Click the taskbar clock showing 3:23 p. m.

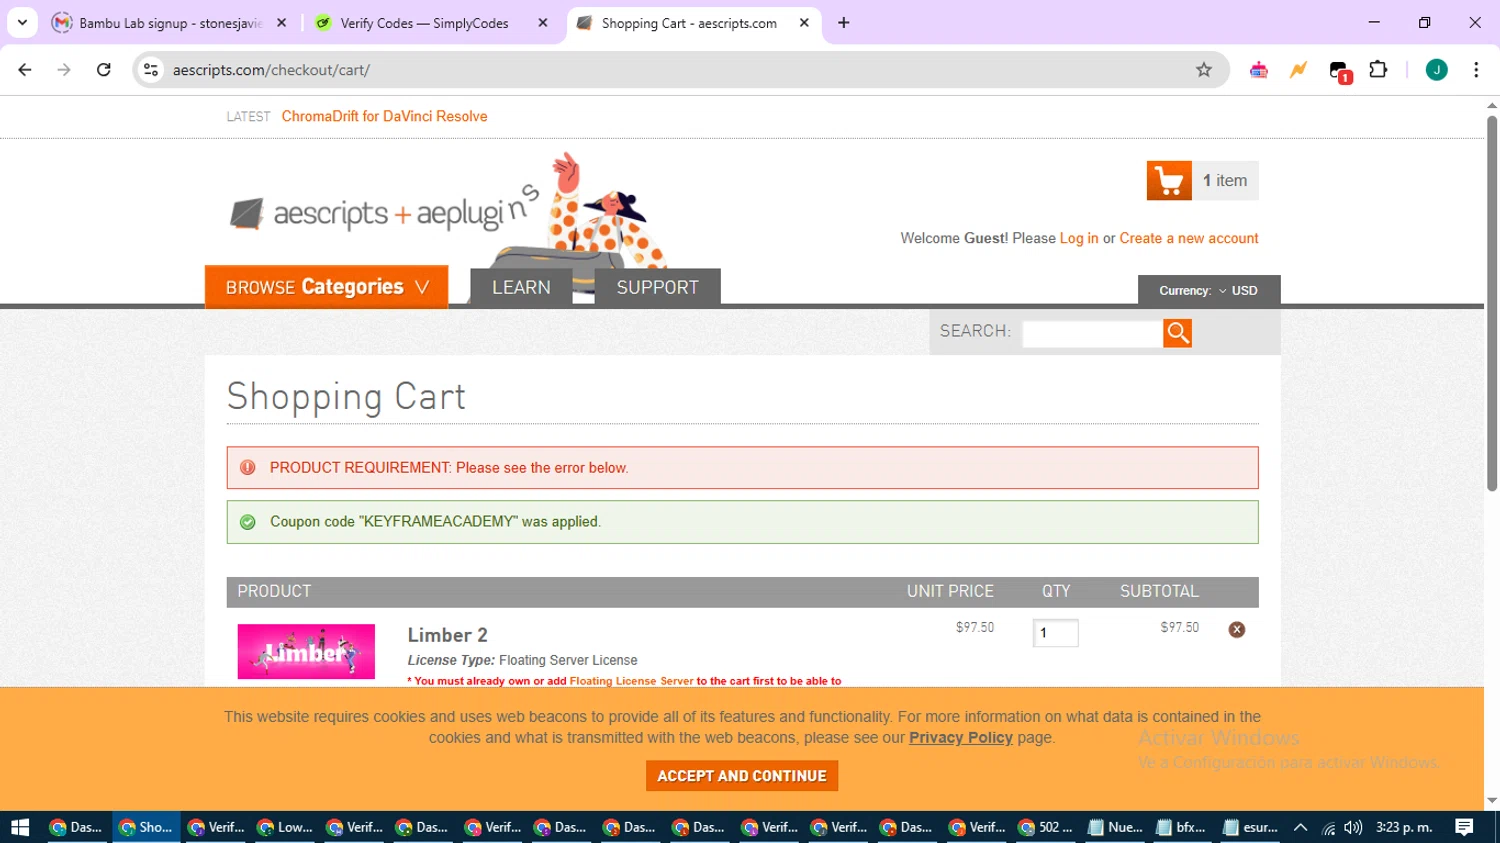click(x=1404, y=827)
